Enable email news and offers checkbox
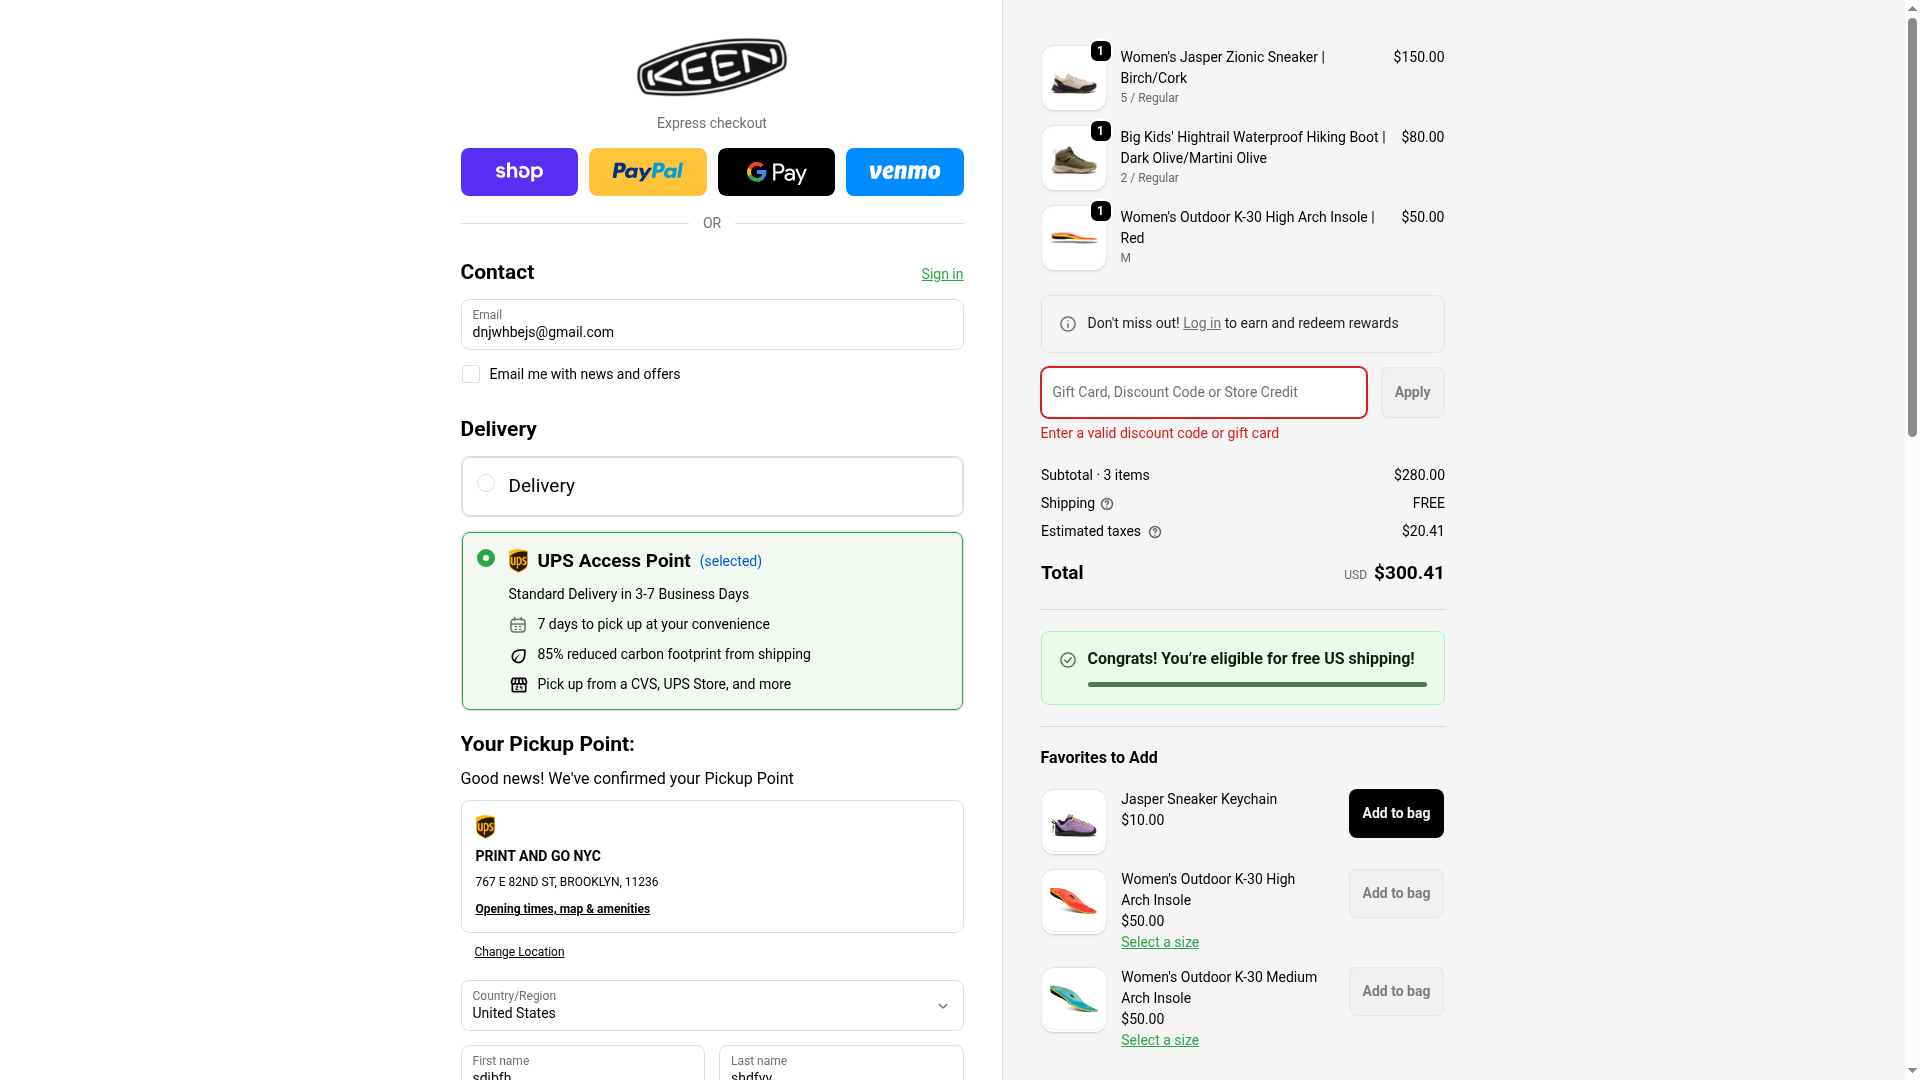Image resolution: width=1920 pixels, height=1080 pixels. click(x=471, y=374)
